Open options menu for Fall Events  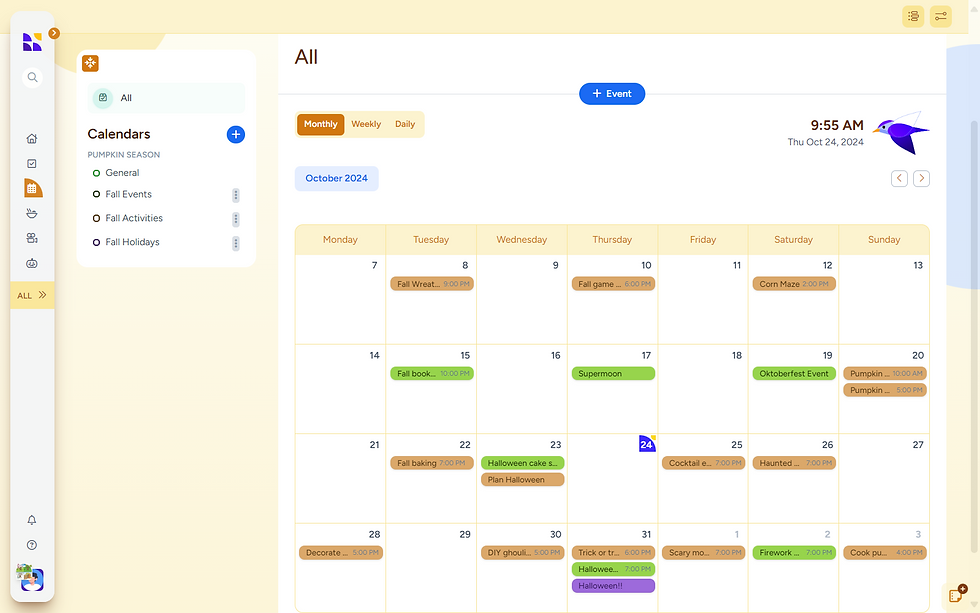tap(236, 195)
